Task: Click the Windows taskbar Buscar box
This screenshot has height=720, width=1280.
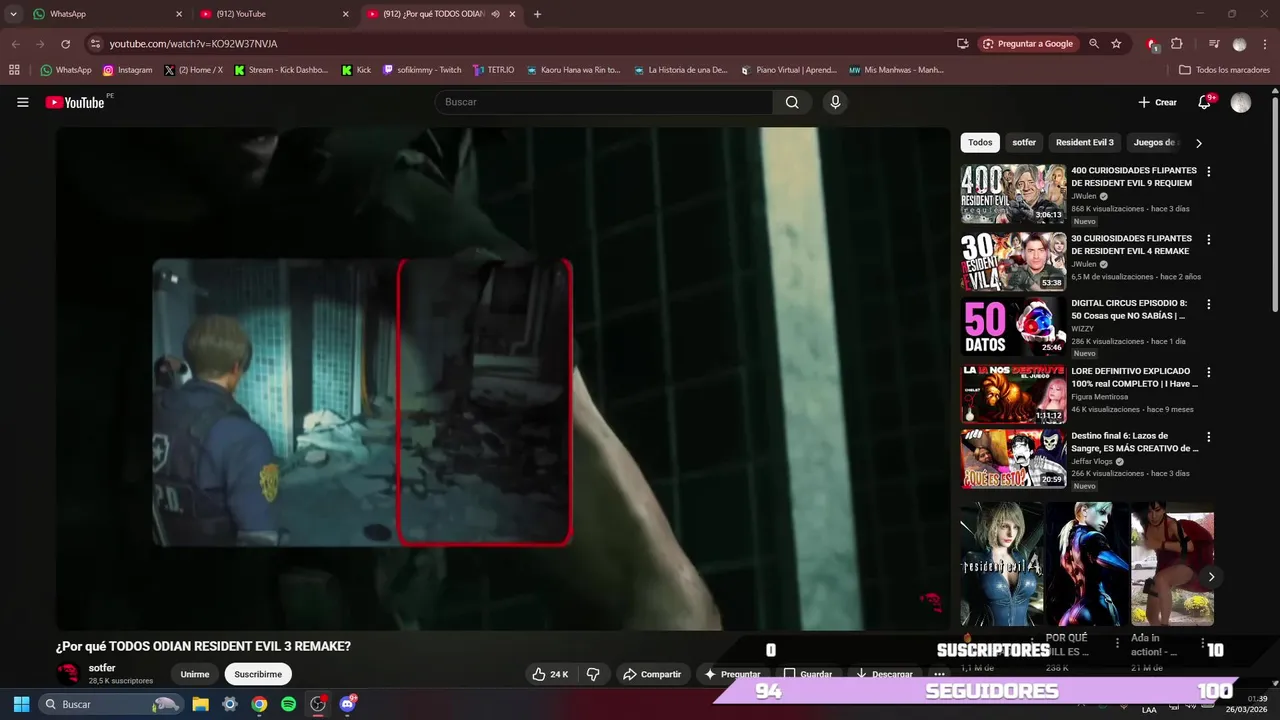Action: (x=110, y=704)
